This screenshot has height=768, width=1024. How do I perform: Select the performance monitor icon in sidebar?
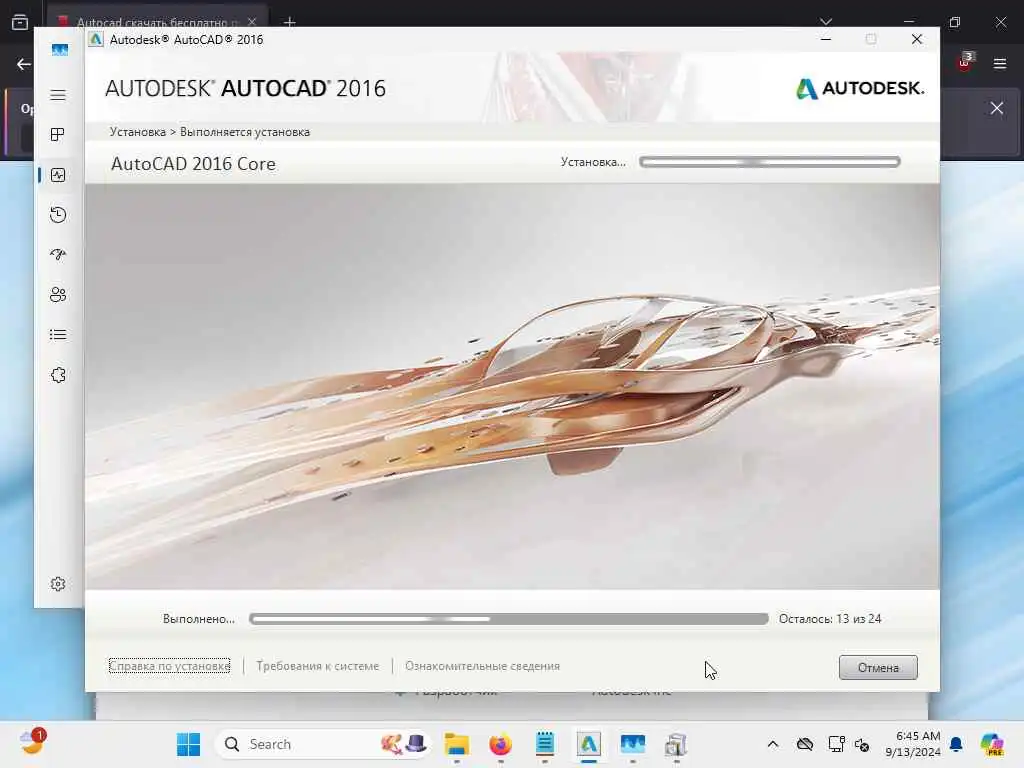click(x=58, y=175)
